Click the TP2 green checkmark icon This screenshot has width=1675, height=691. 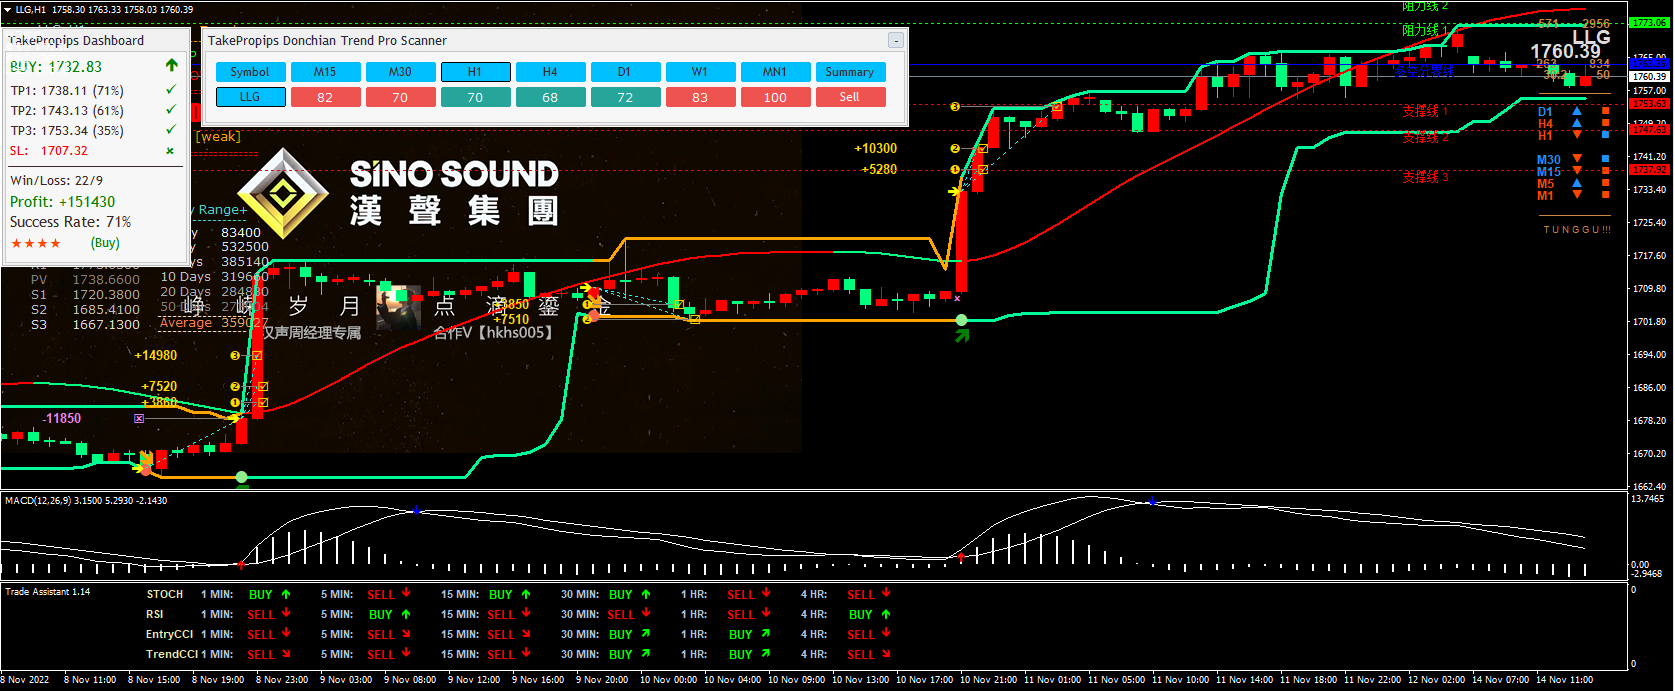pyautogui.click(x=171, y=110)
